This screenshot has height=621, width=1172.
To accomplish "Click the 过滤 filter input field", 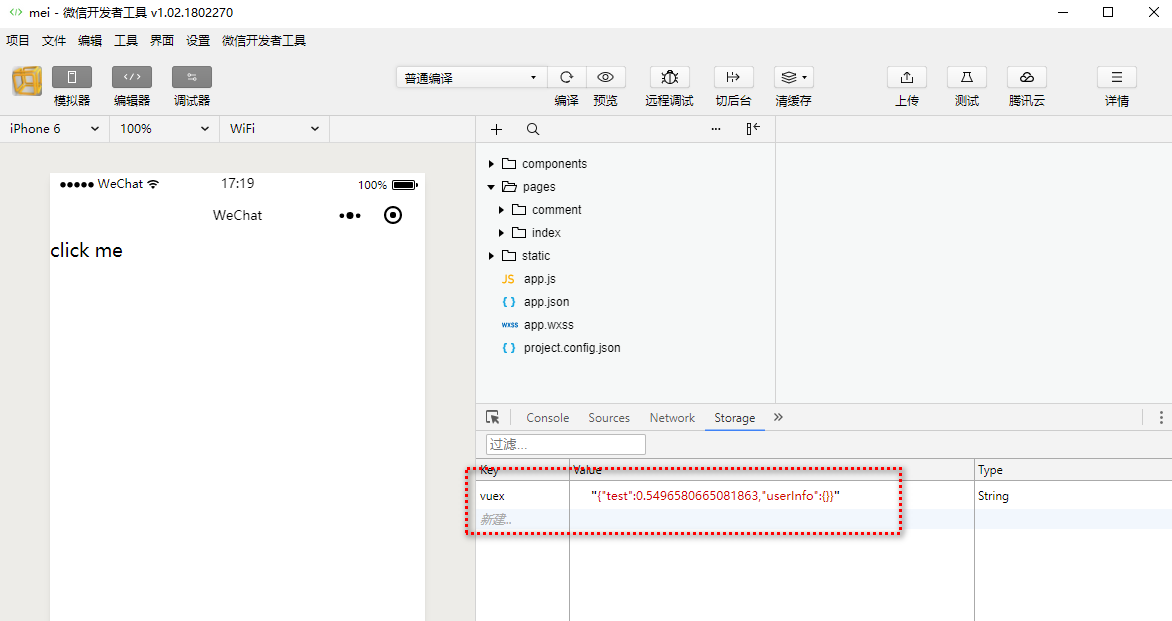I will [566, 445].
